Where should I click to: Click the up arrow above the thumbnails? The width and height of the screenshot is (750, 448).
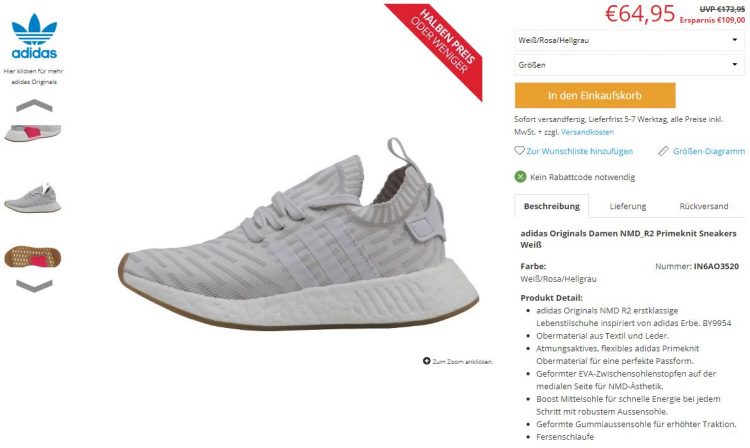[x=34, y=106]
